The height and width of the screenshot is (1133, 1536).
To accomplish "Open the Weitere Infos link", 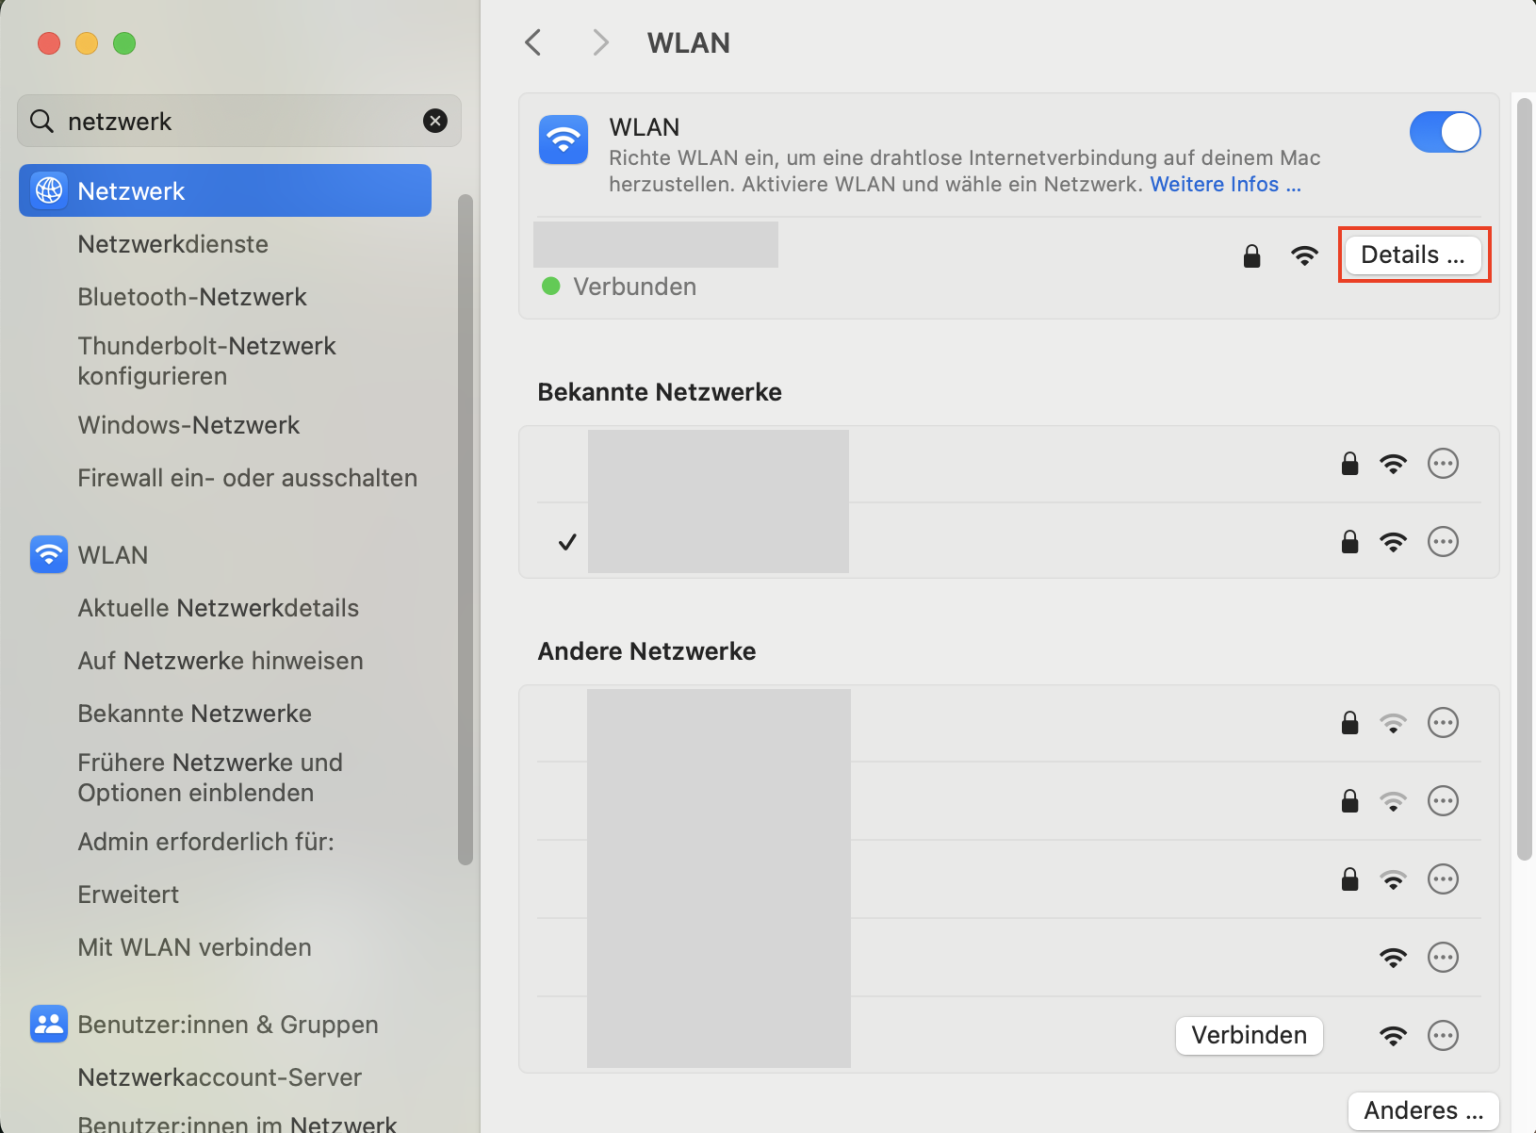I will tap(1225, 184).
